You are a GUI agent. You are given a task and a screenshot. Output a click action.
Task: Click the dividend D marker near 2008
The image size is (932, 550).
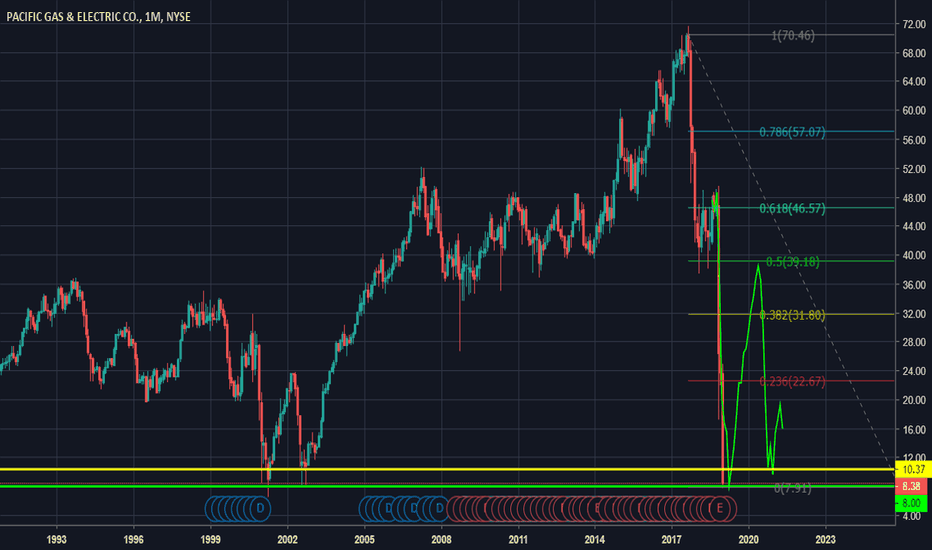(439, 508)
